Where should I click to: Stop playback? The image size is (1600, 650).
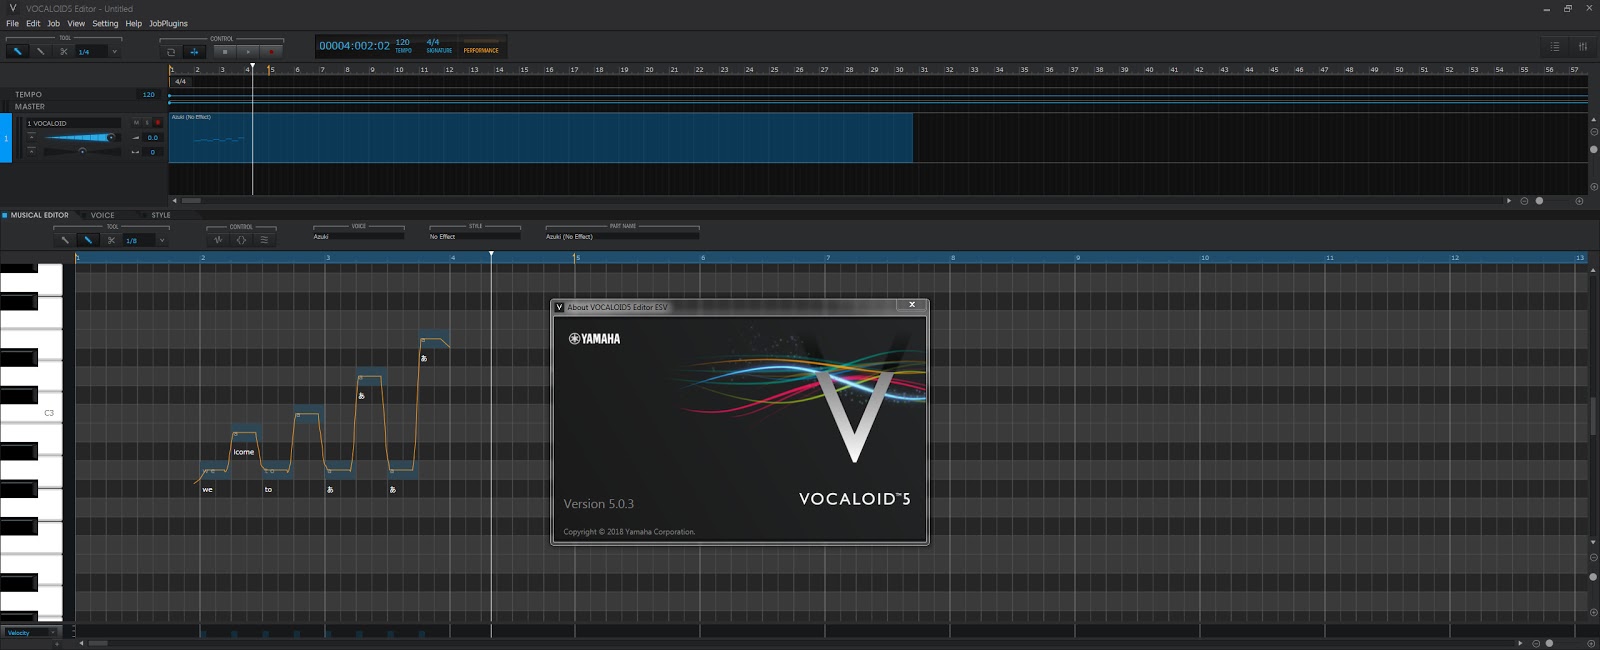(x=225, y=51)
